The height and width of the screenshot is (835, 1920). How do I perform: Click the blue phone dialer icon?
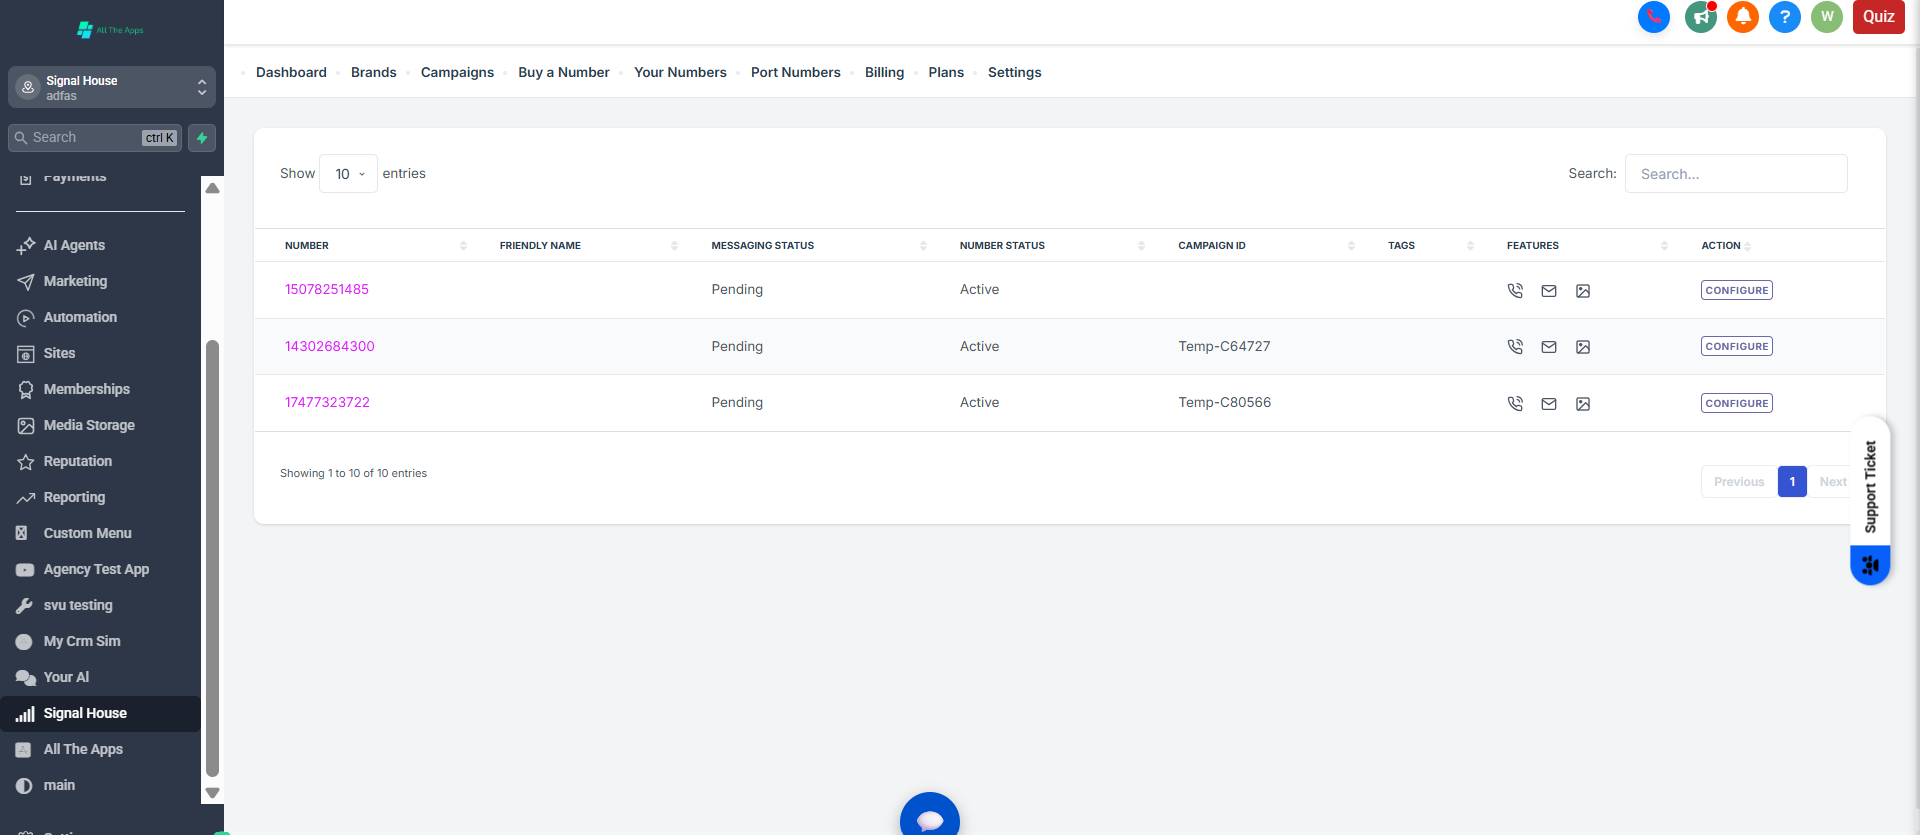pyautogui.click(x=1653, y=17)
